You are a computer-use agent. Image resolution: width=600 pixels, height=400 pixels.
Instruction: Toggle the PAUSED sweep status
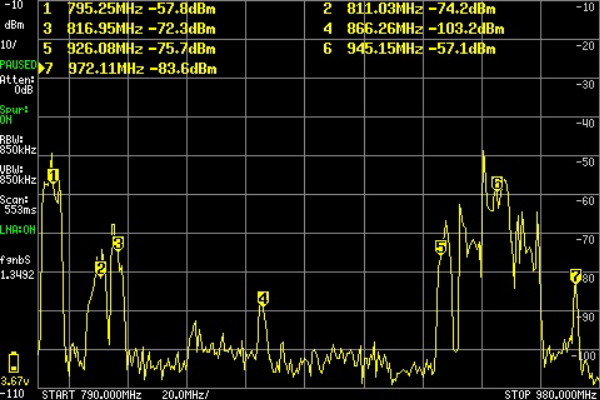[17, 65]
